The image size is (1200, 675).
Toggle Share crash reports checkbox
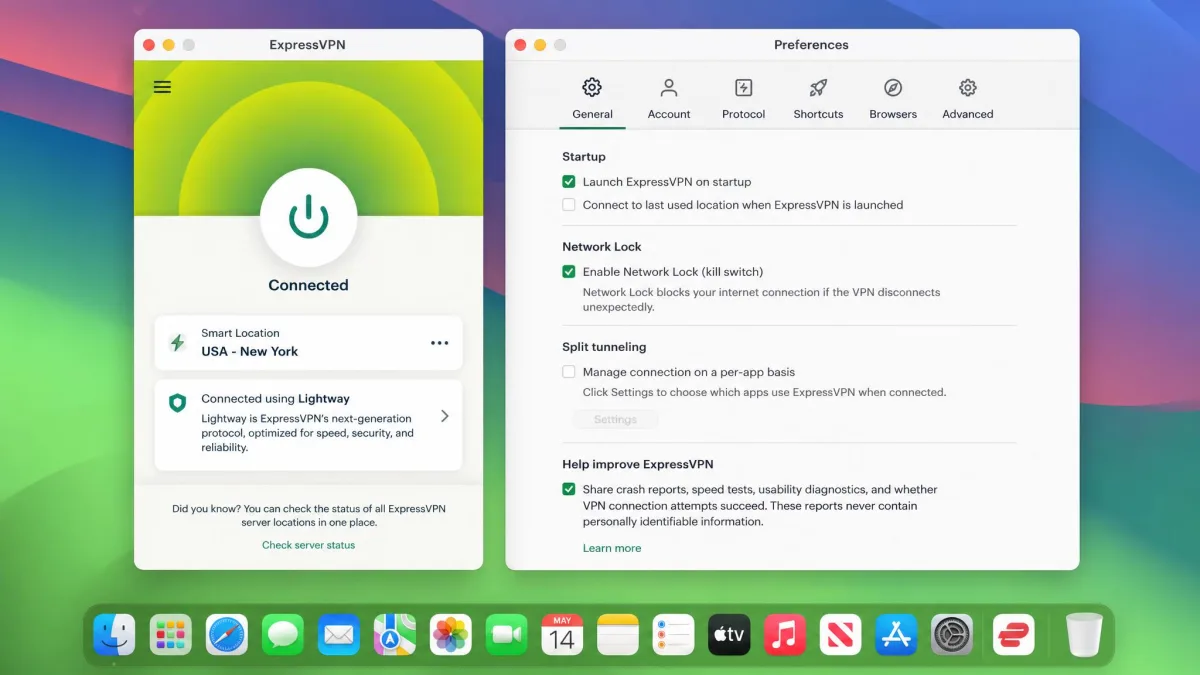pyautogui.click(x=569, y=490)
